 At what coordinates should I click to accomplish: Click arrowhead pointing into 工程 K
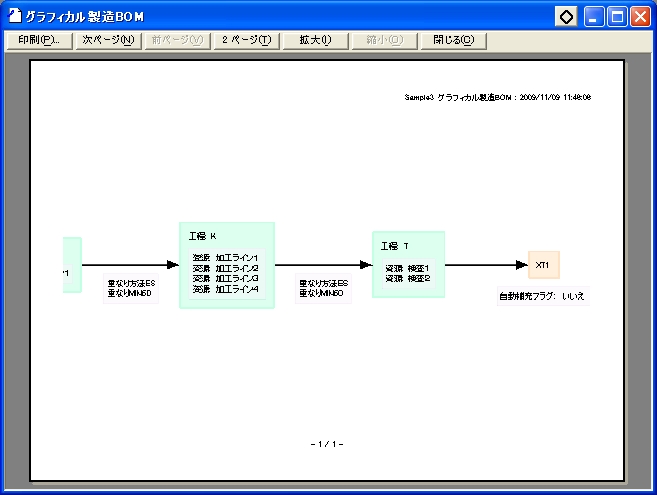(173, 264)
